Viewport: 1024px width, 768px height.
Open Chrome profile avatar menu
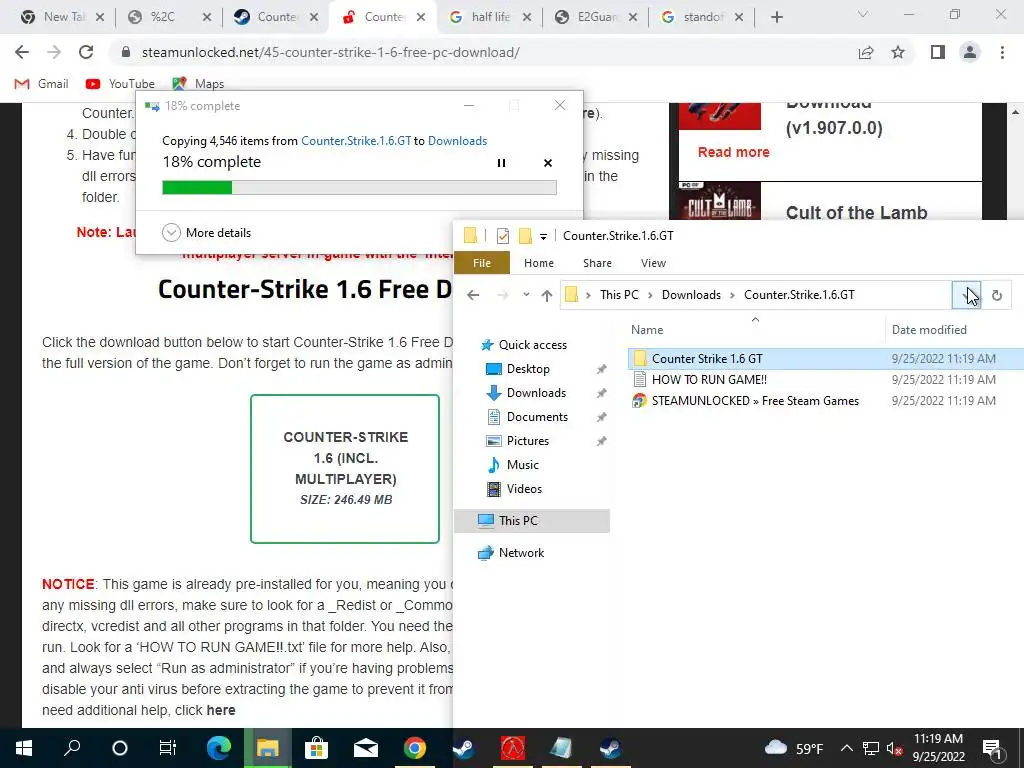point(970,52)
